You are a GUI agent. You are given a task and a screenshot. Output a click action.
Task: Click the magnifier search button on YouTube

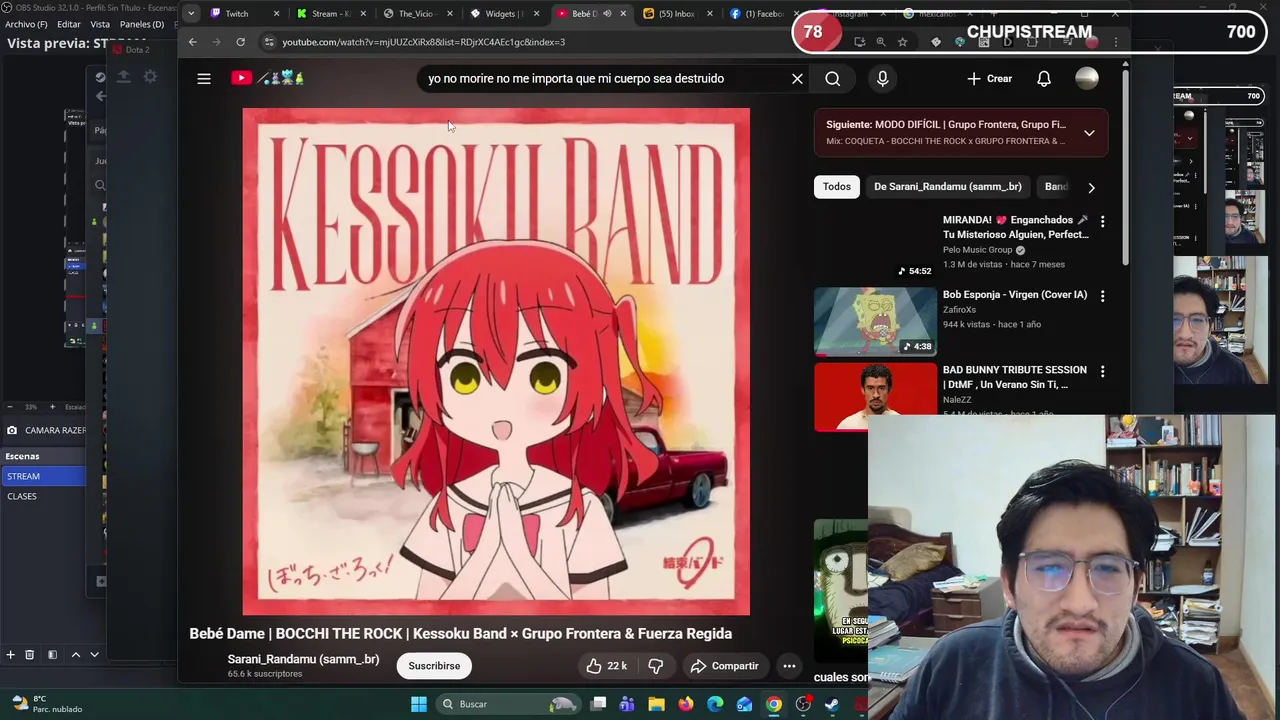click(832, 78)
